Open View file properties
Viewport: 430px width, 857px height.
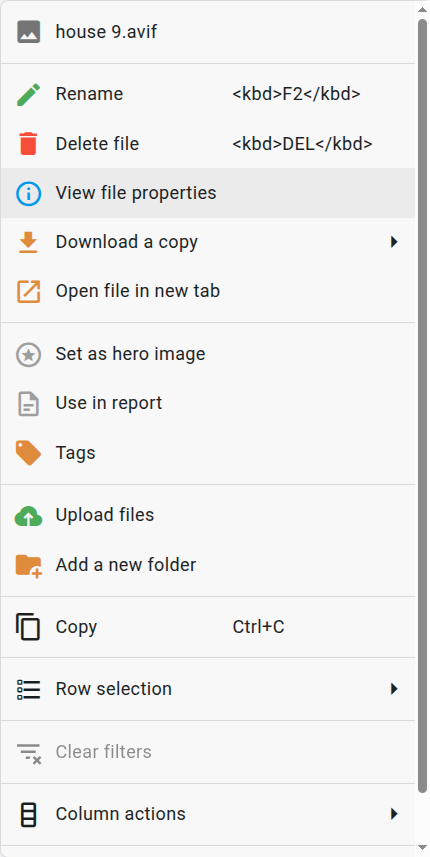(x=208, y=193)
